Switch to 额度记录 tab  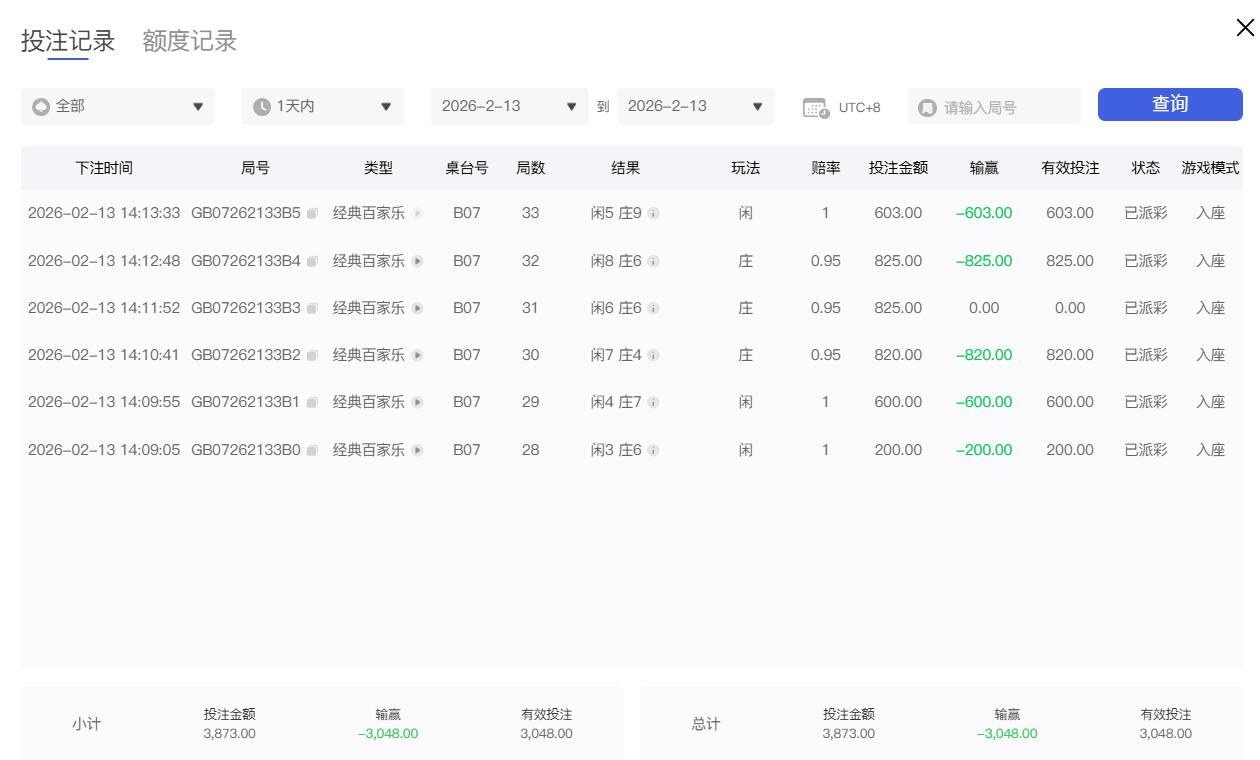[189, 41]
